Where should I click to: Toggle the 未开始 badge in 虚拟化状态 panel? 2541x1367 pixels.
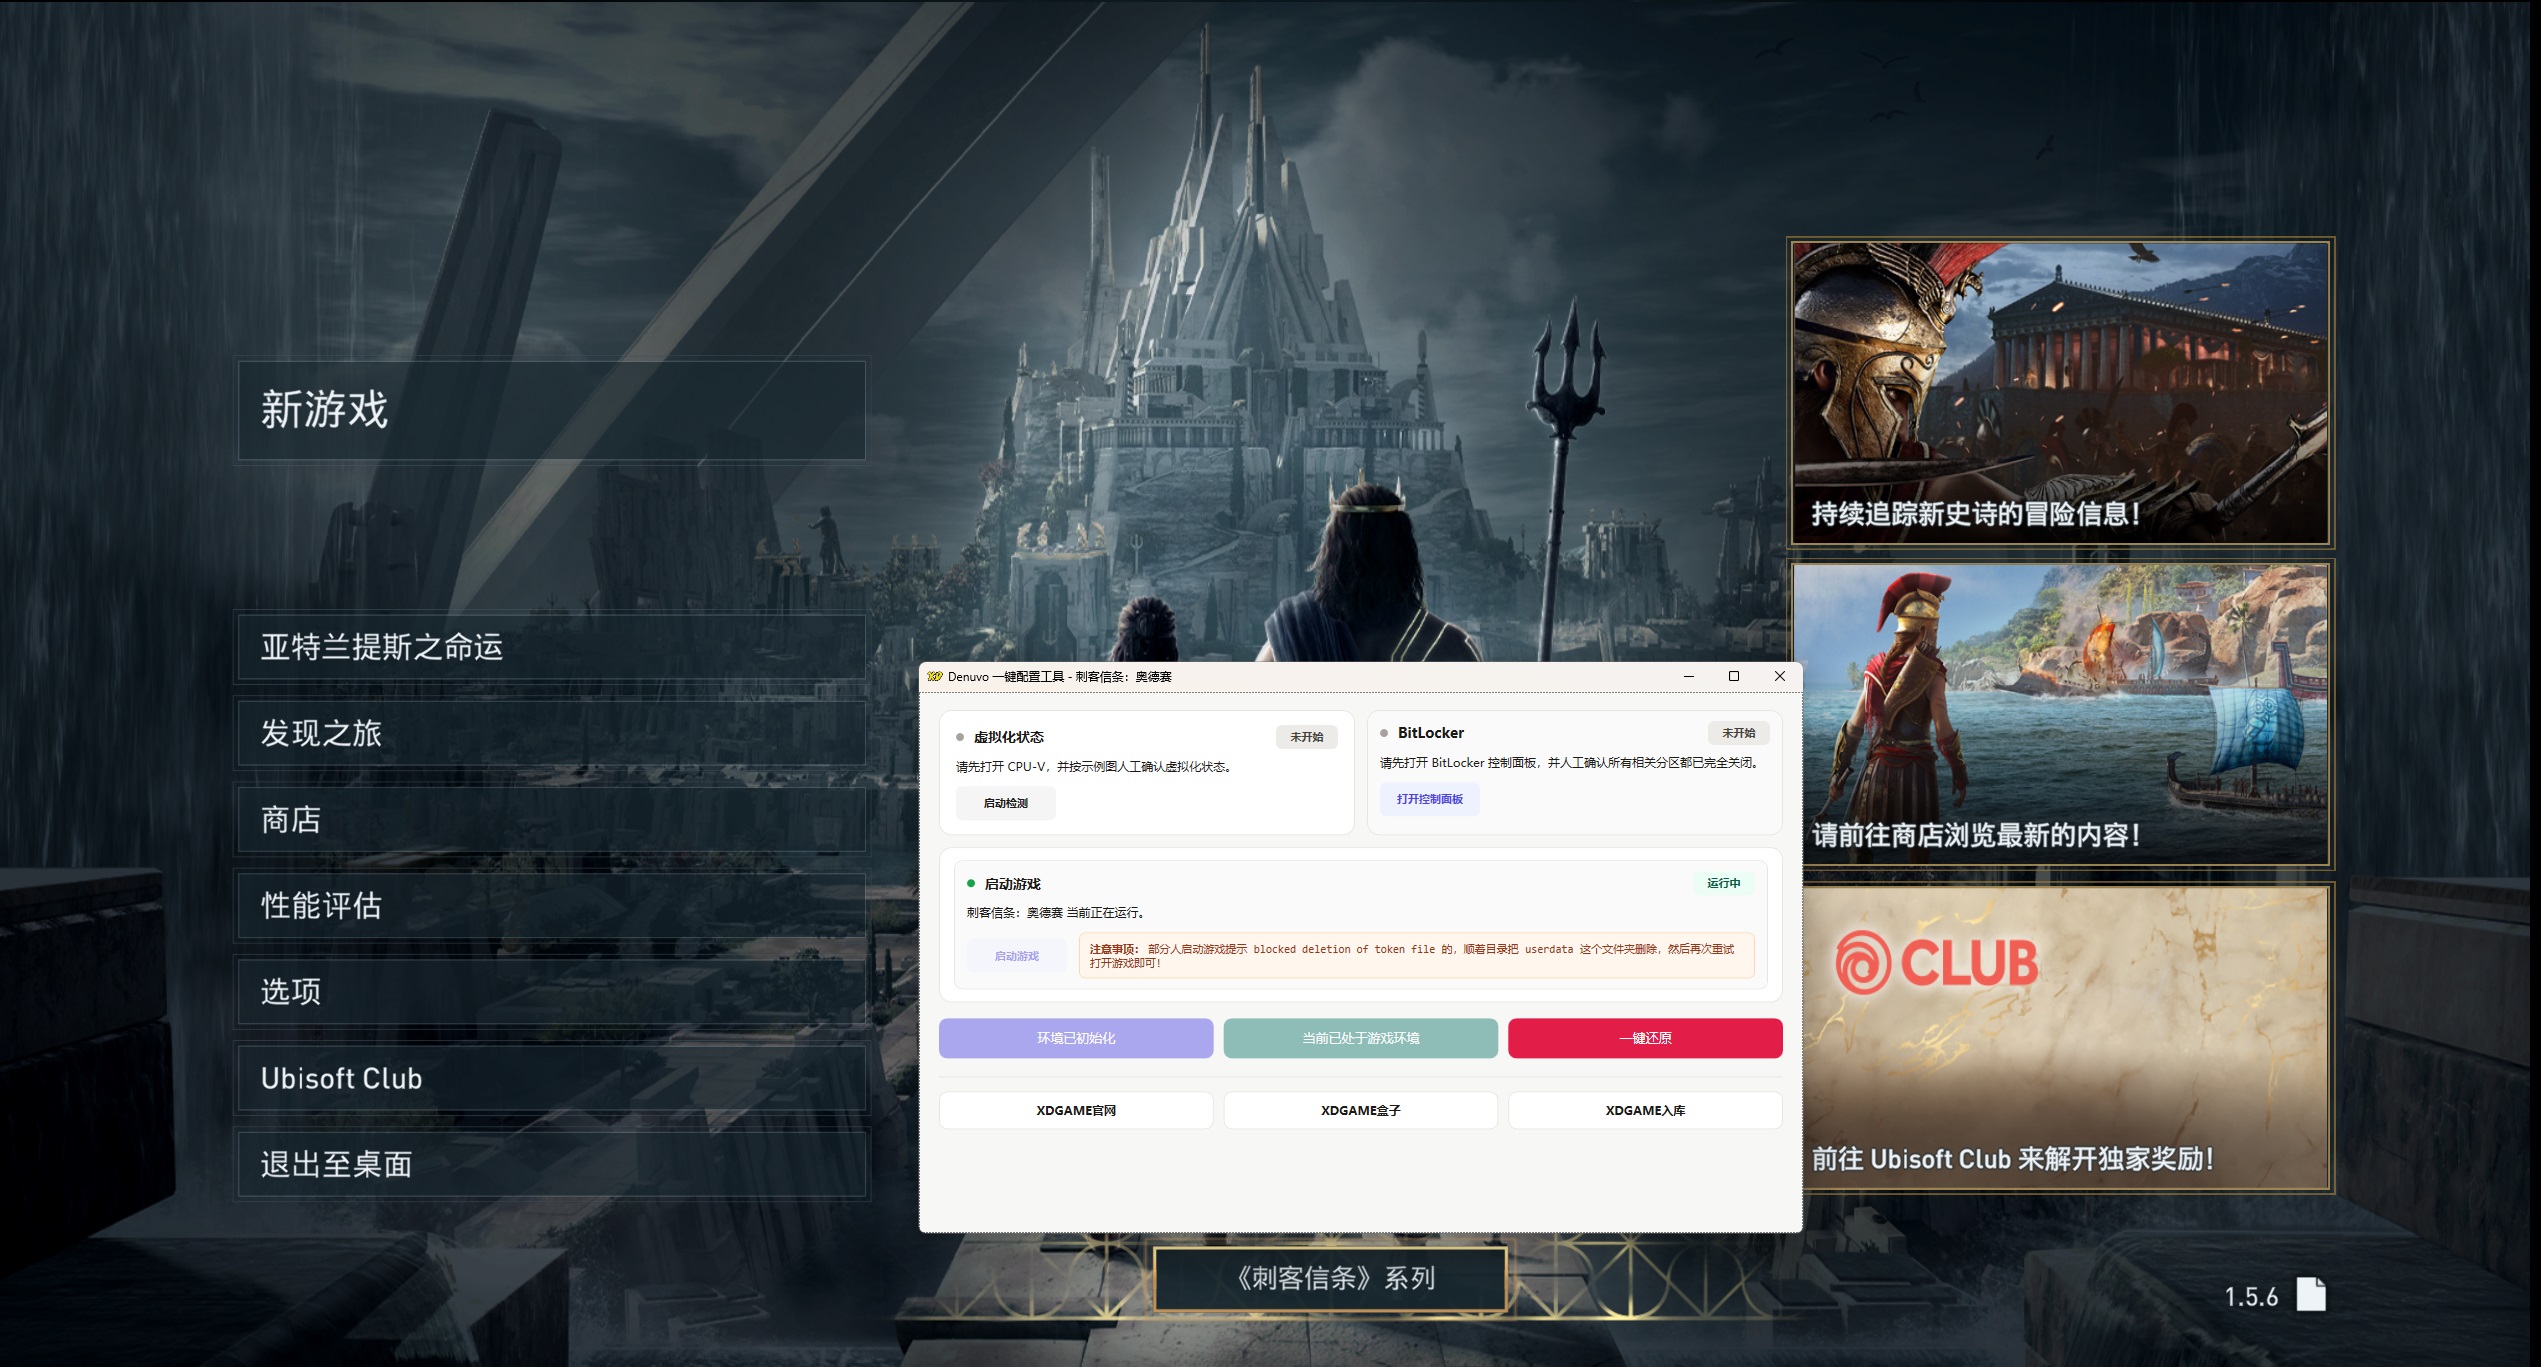1307,736
